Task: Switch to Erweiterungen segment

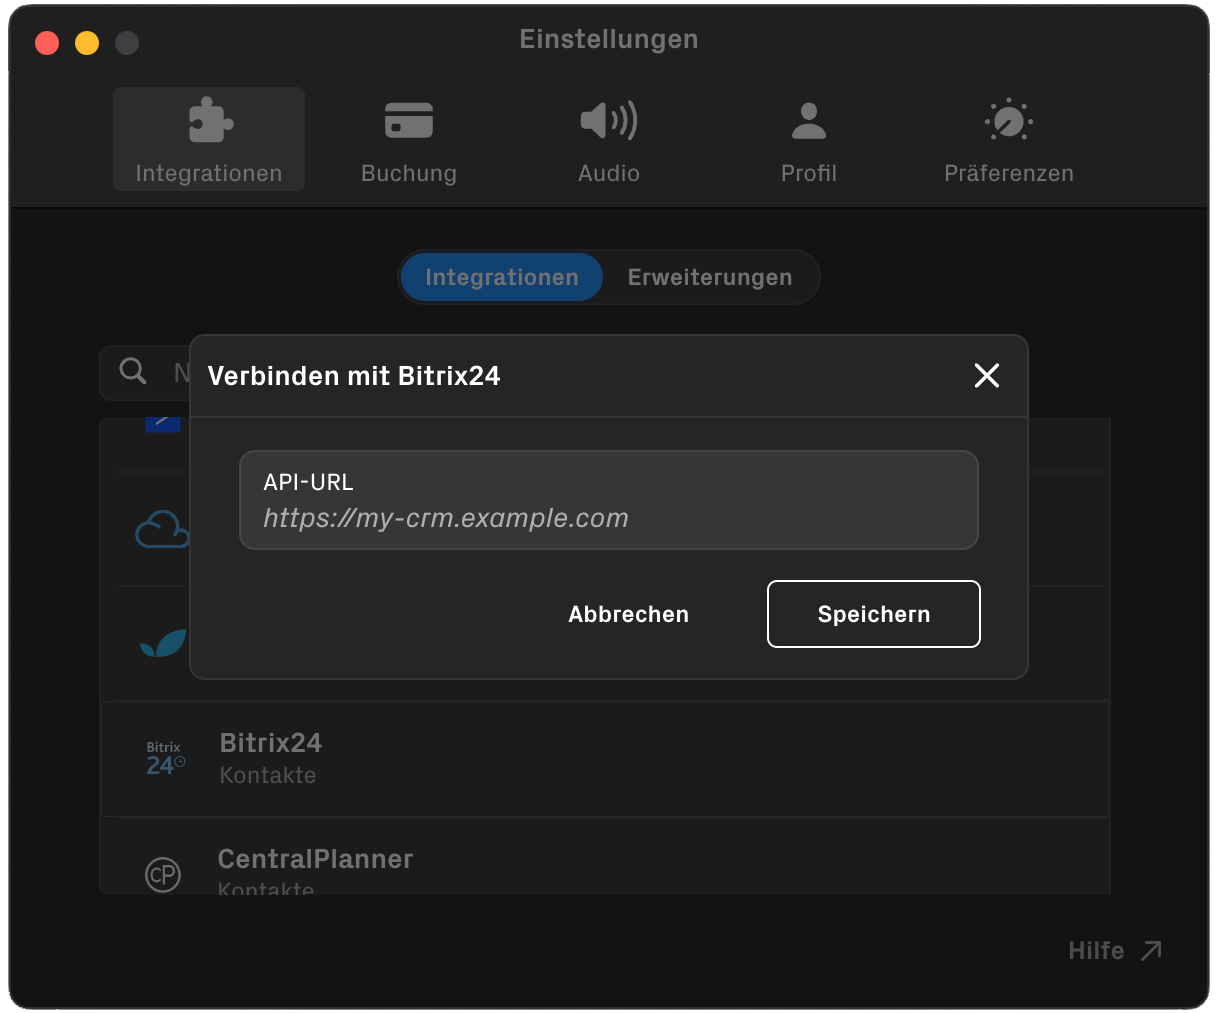Action: click(x=710, y=277)
